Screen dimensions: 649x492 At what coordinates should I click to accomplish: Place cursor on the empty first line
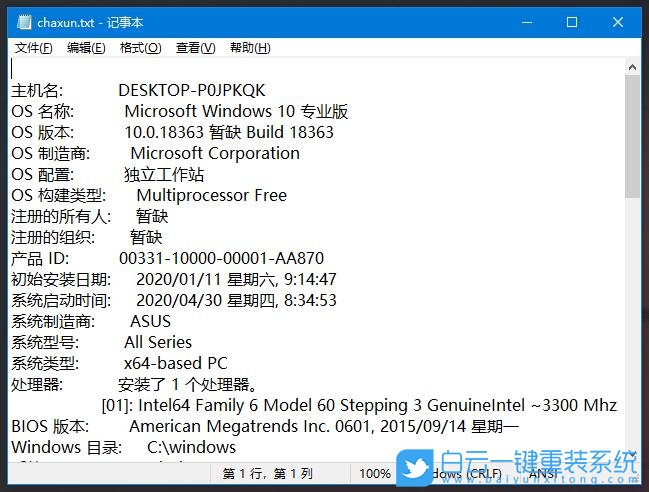tap(315, 69)
